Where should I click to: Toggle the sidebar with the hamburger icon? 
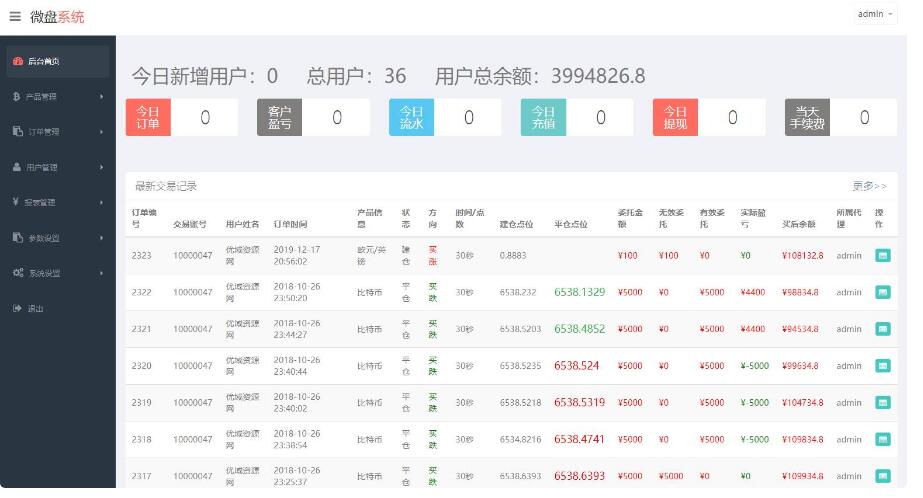coord(15,16)
